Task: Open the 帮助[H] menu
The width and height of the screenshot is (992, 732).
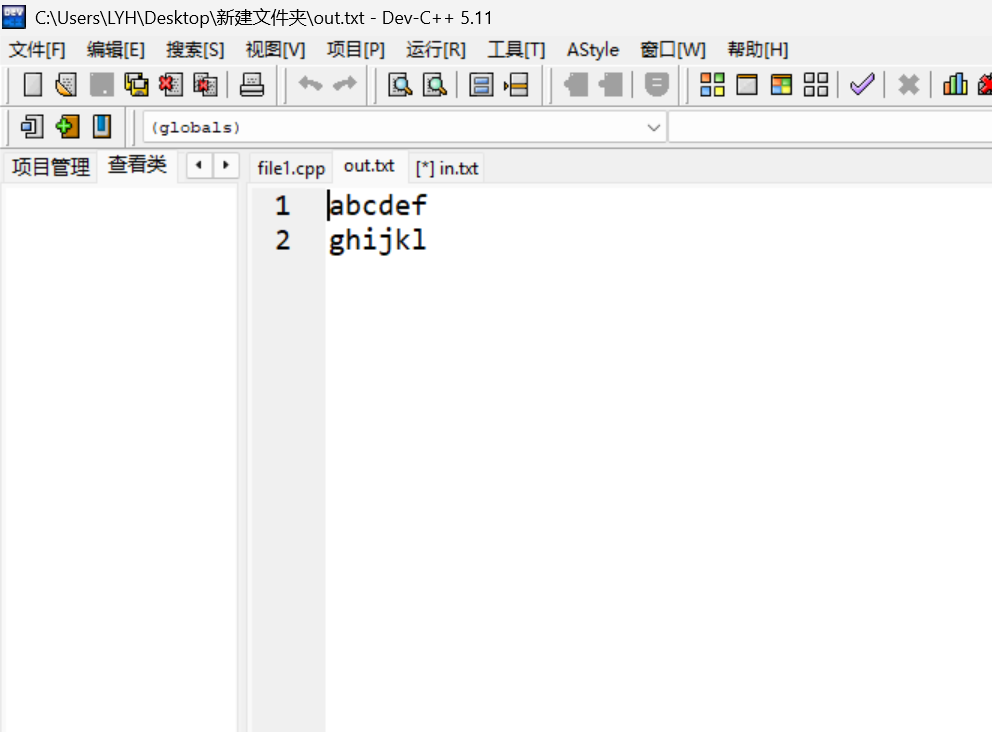Action: tap(758, 49)
